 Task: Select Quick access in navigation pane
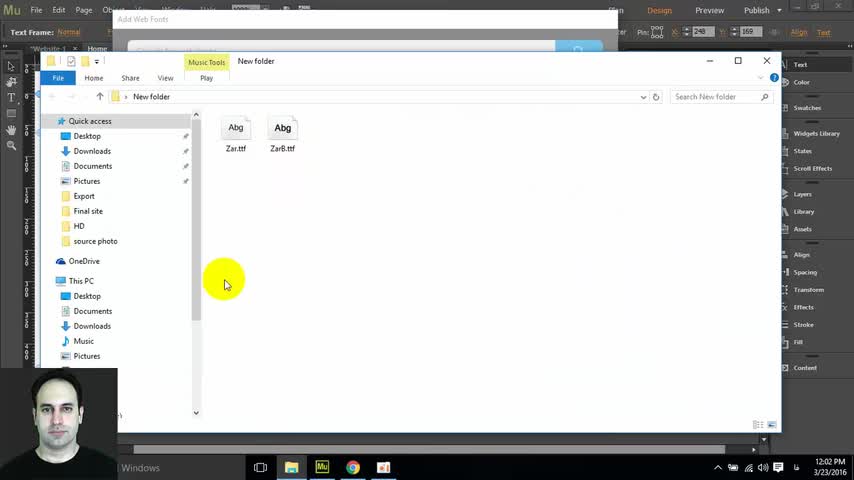pos(90,121)
